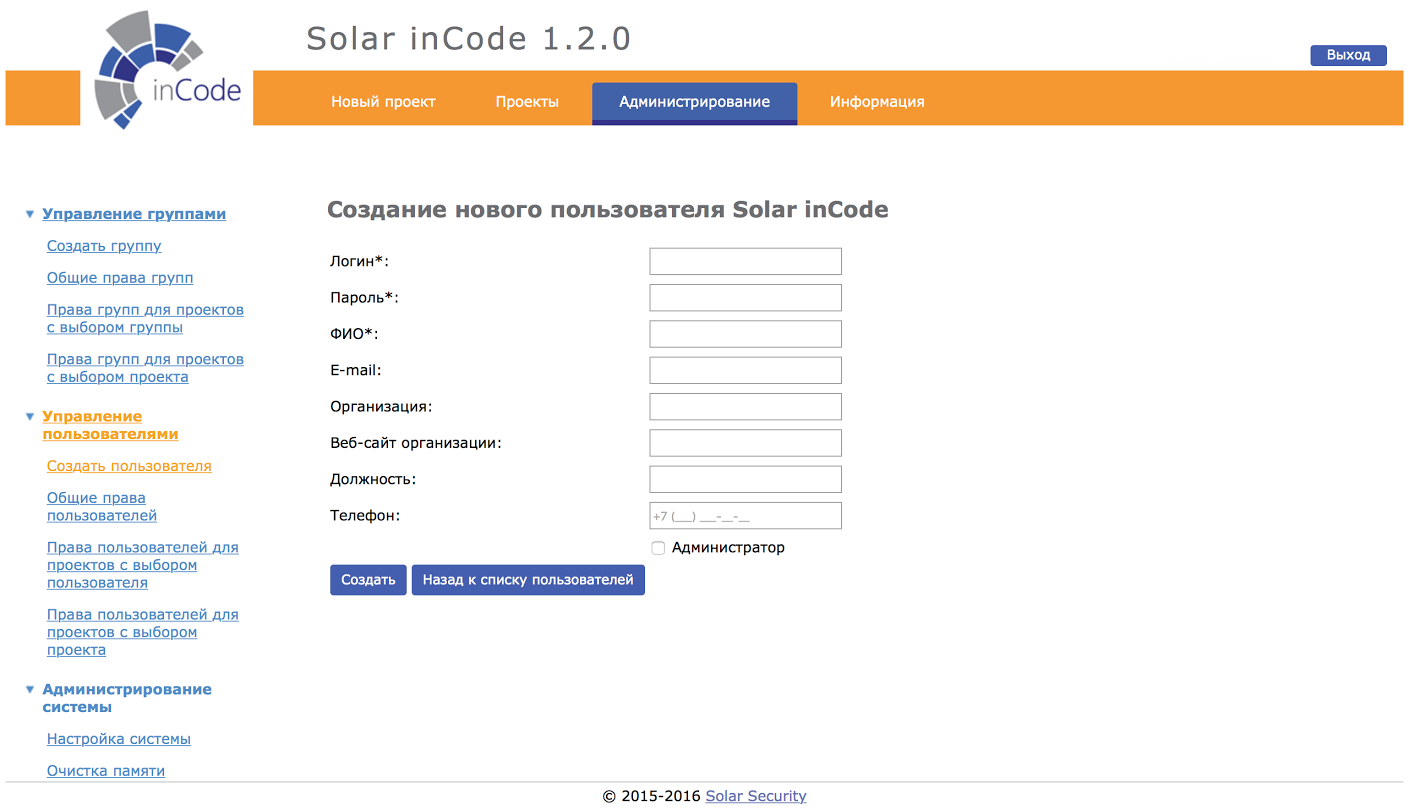
Task: Click the Телефон phone number field
Action: 745,516
